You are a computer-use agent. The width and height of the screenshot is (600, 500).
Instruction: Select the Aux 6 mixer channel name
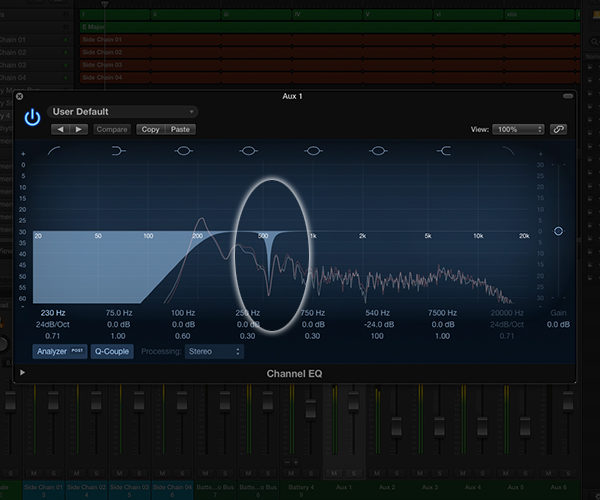tap(558, 487)
